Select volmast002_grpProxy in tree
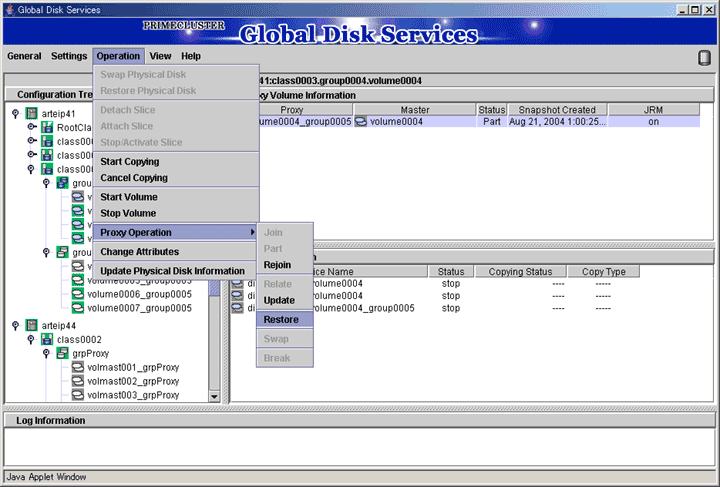The image size is (720, 487). pos(133,381)
